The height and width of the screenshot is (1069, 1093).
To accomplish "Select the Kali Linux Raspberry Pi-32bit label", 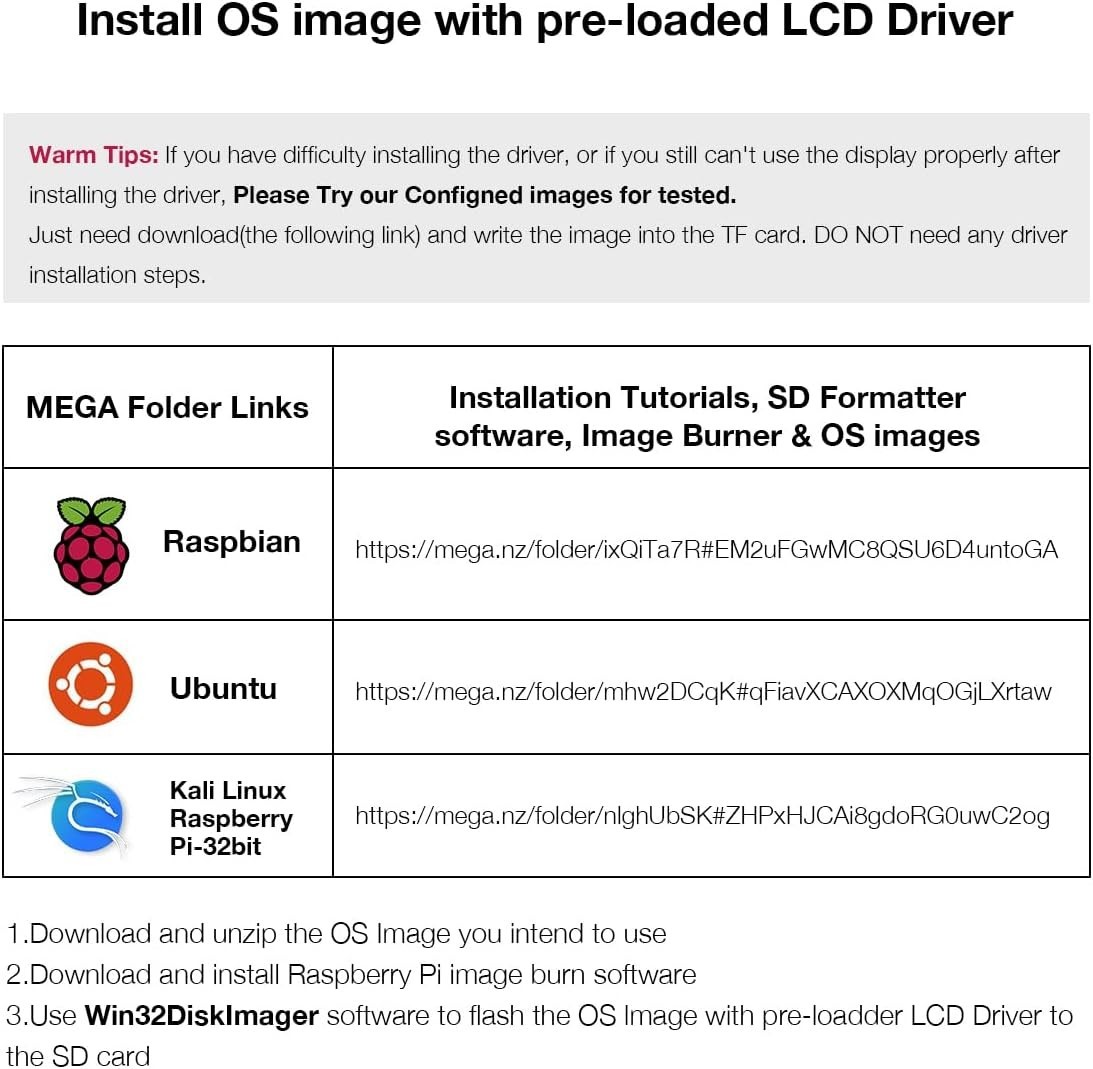I will click(231, 818).
